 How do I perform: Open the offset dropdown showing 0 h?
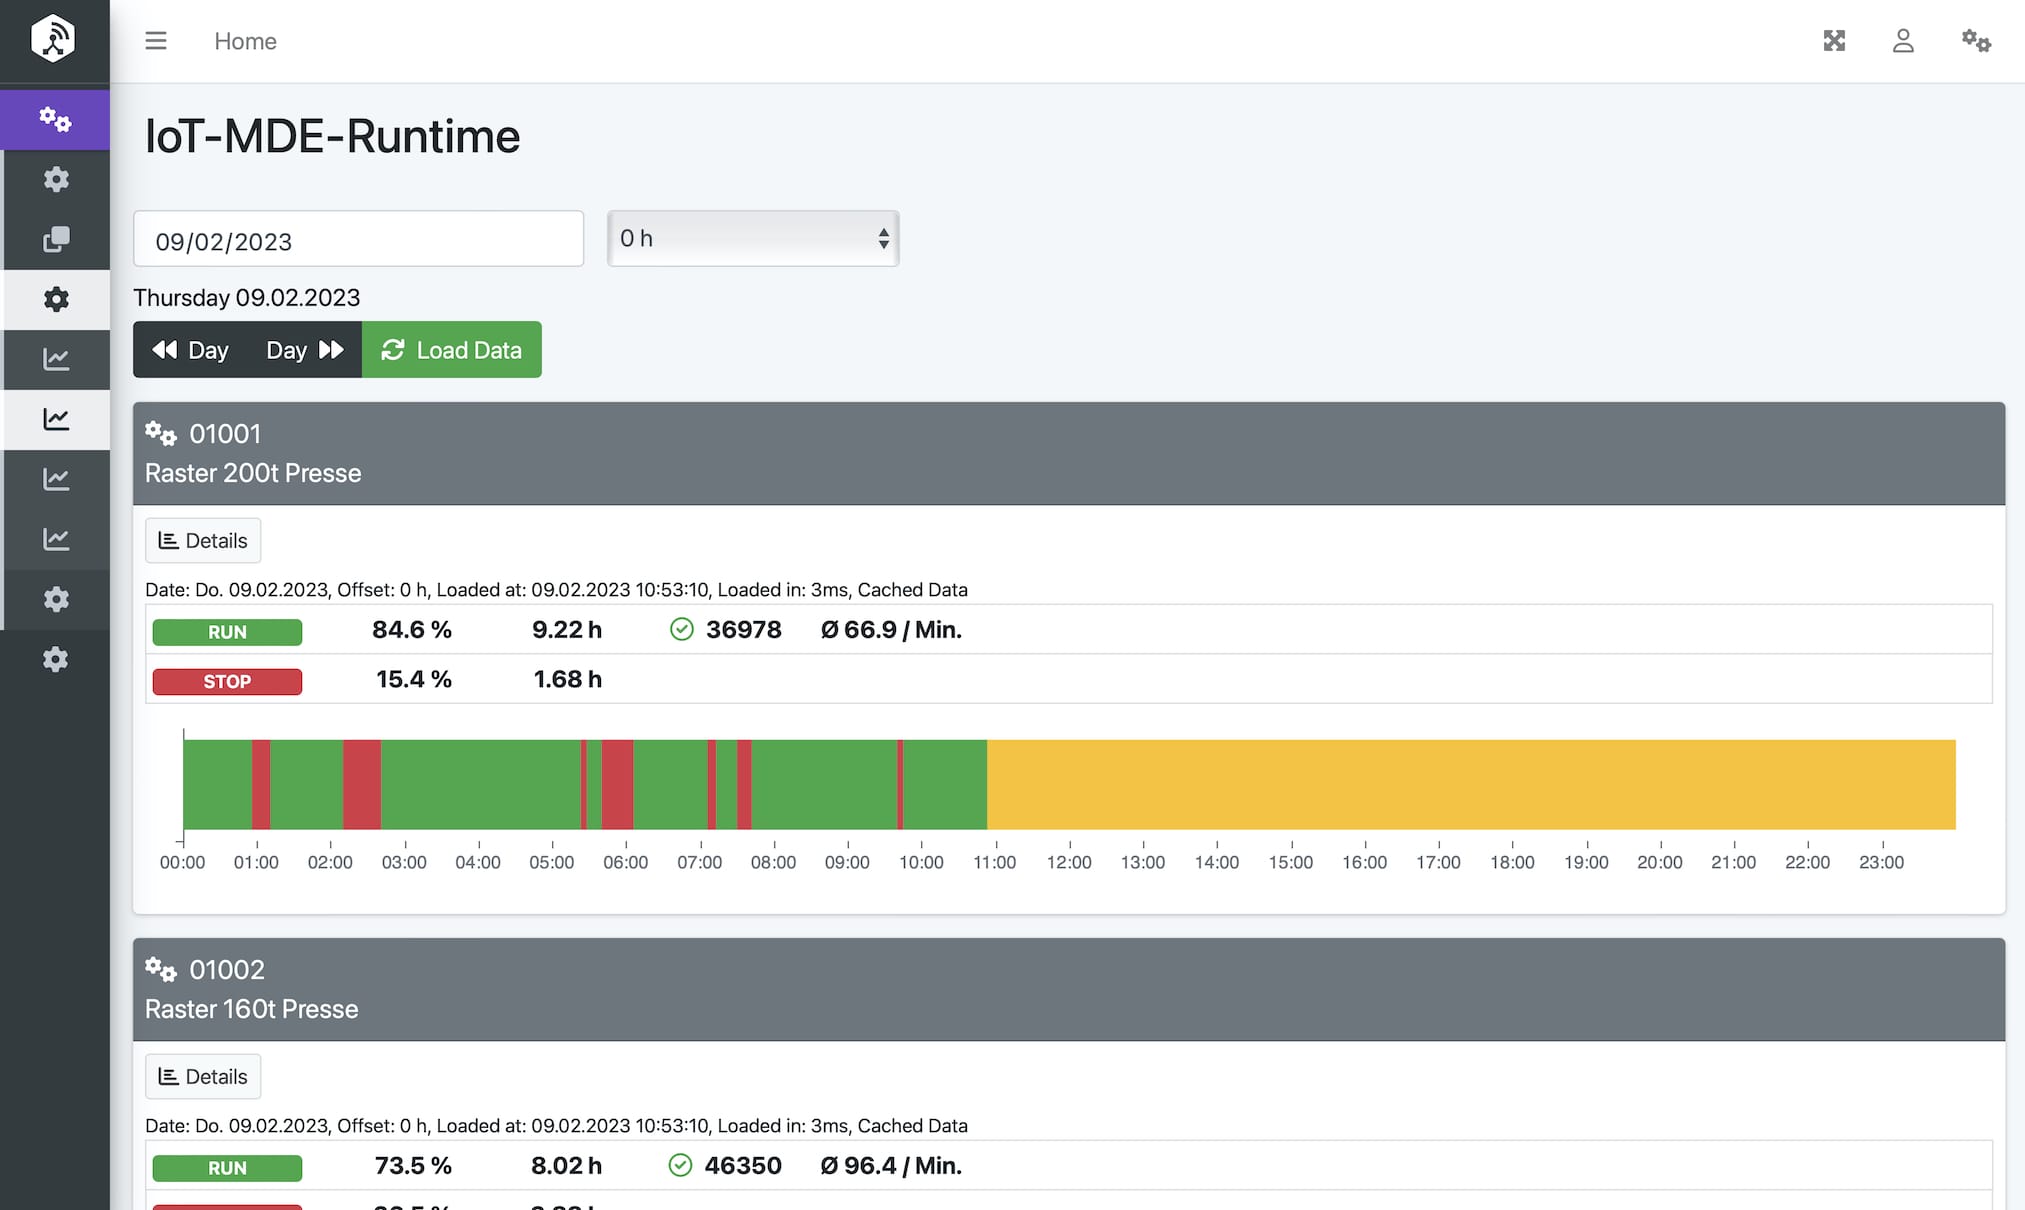[x=753, y=238]
